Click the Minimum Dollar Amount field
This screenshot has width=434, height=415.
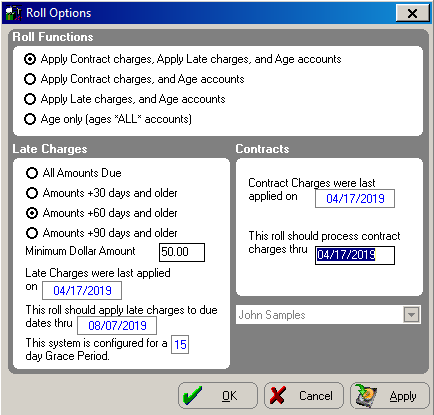click(x=182, y=252)
